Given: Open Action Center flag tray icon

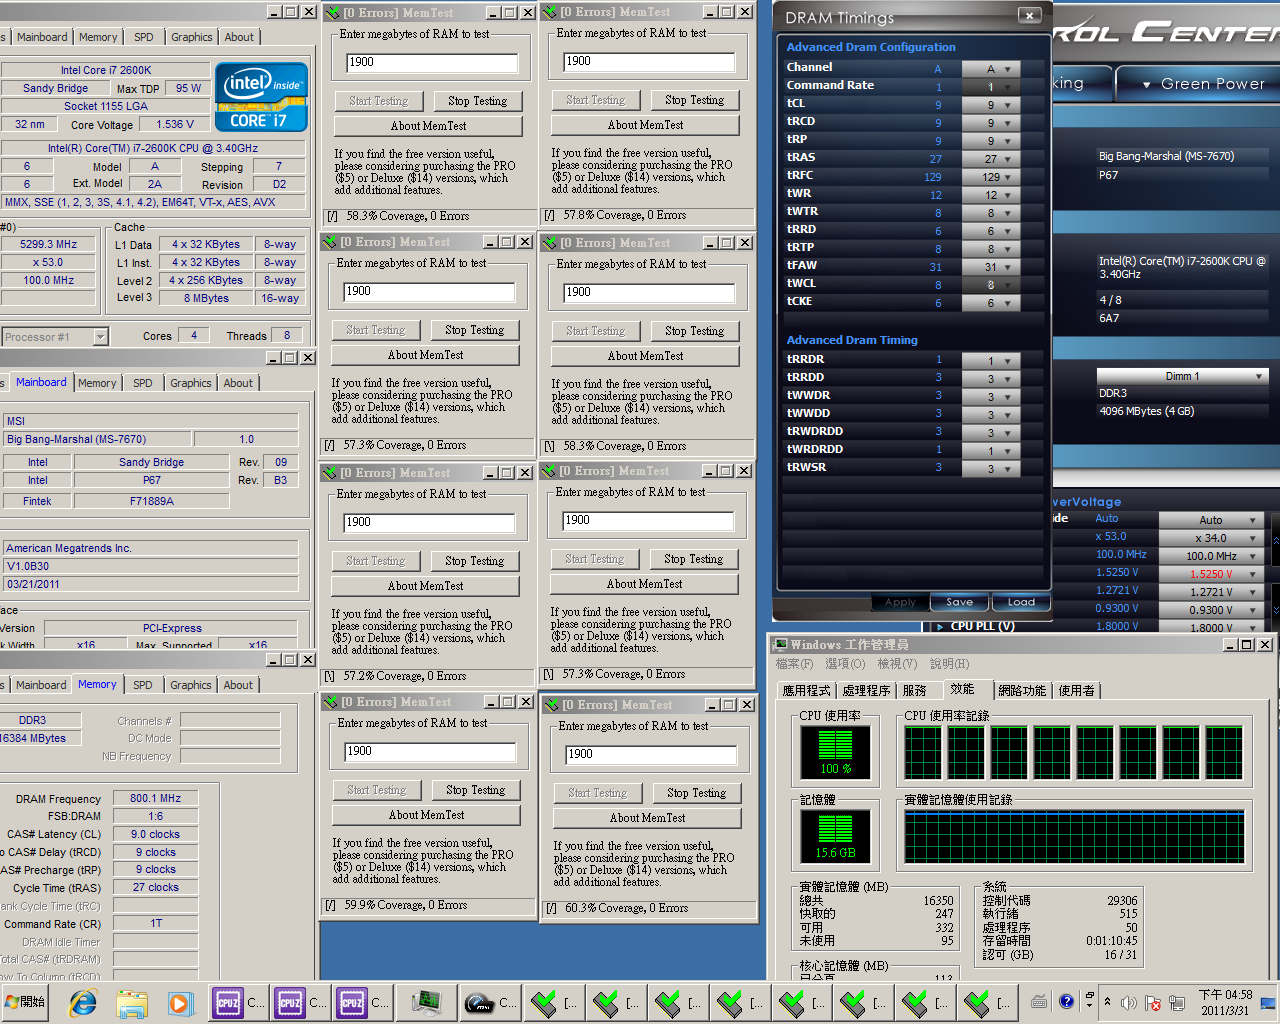Looking at the screenshot, I should click(x=1153, y=1002).
